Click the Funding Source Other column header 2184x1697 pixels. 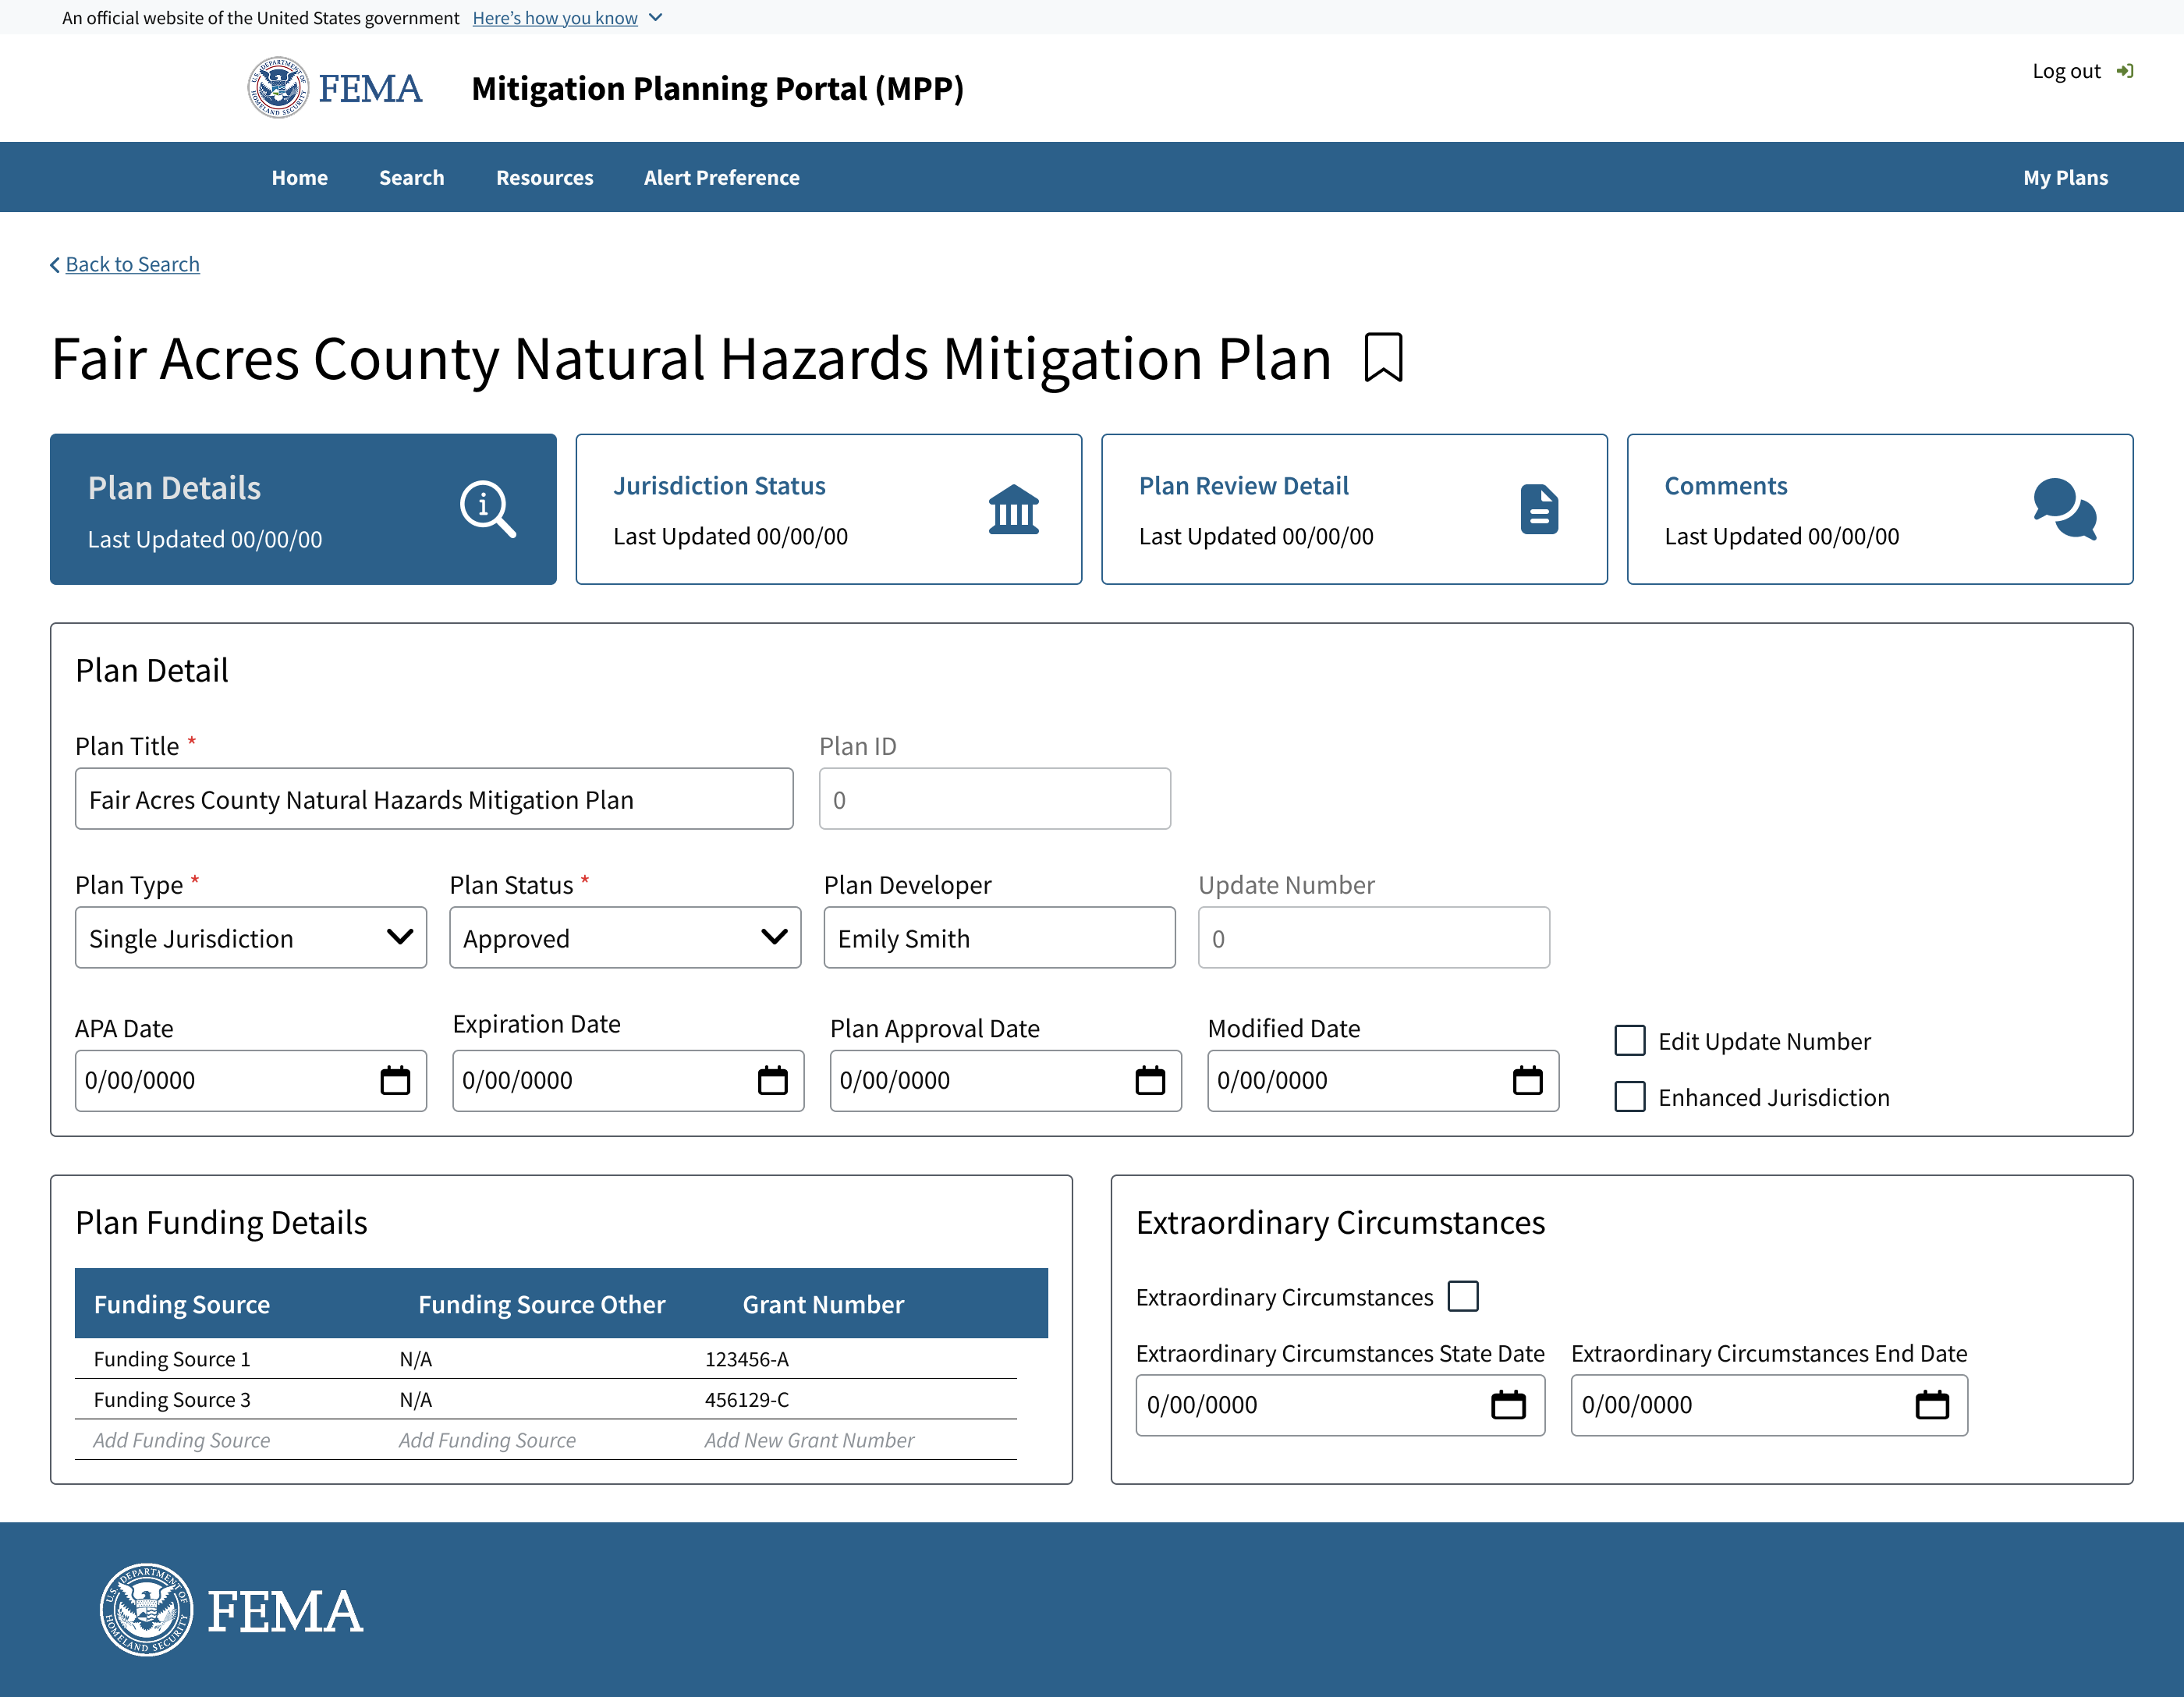coord(541,1304)
